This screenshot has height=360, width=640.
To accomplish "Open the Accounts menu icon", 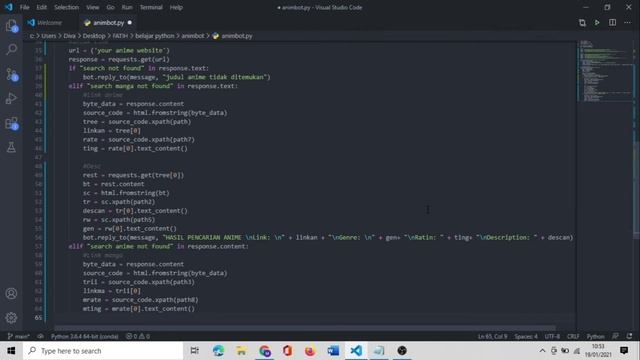I will 11,293.
